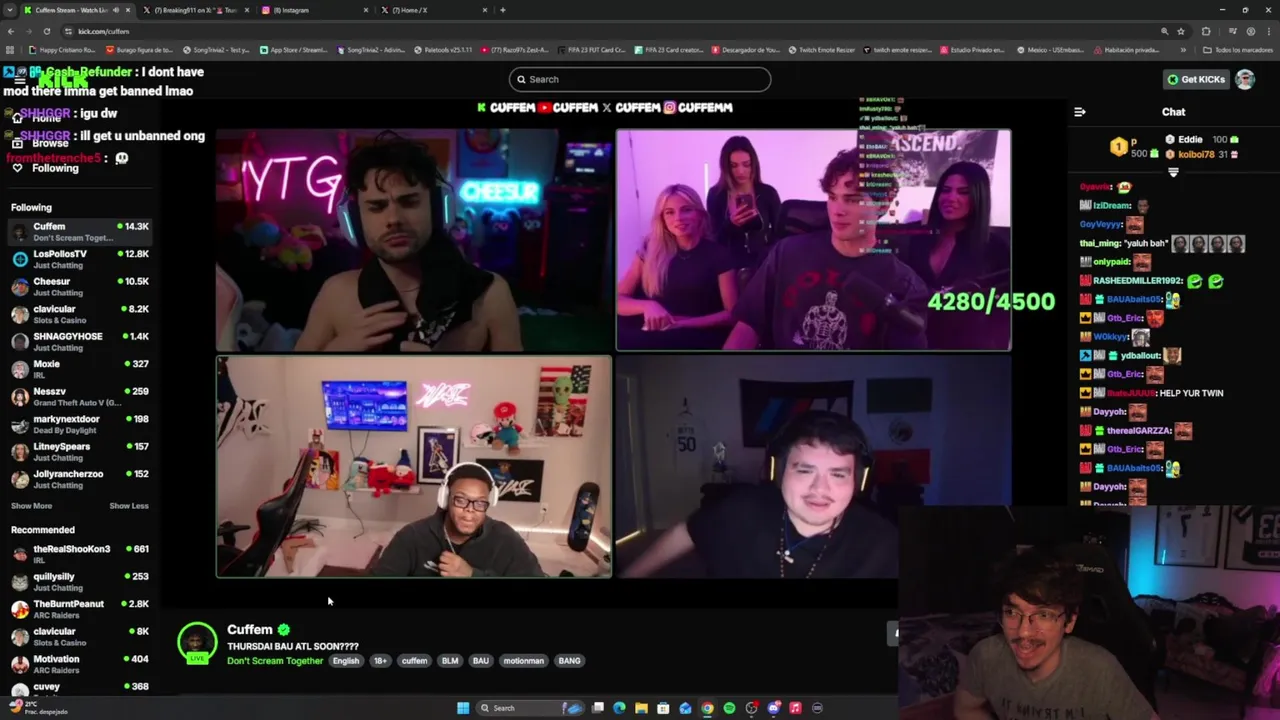Click the Get KICKs button
This screenshot has height=720, width=1280.
click(1195, 79)
